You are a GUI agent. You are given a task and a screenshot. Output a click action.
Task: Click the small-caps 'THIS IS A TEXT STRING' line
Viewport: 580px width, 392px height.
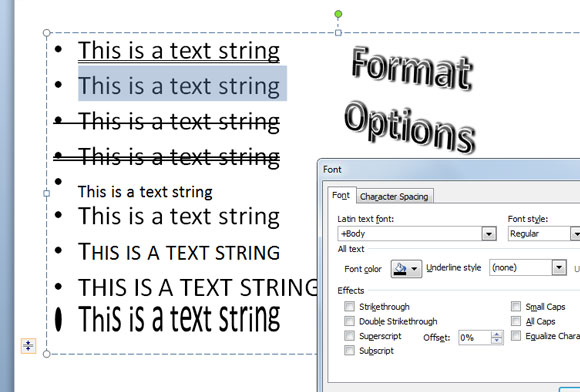click(x=179, y=252)
